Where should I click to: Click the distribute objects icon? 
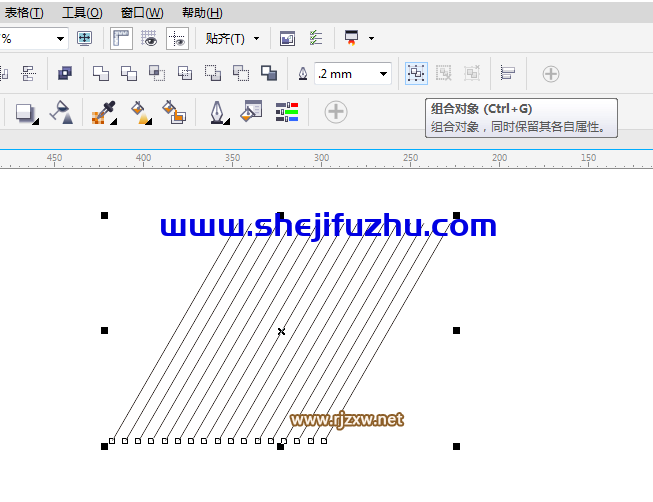tap(28, 74)
